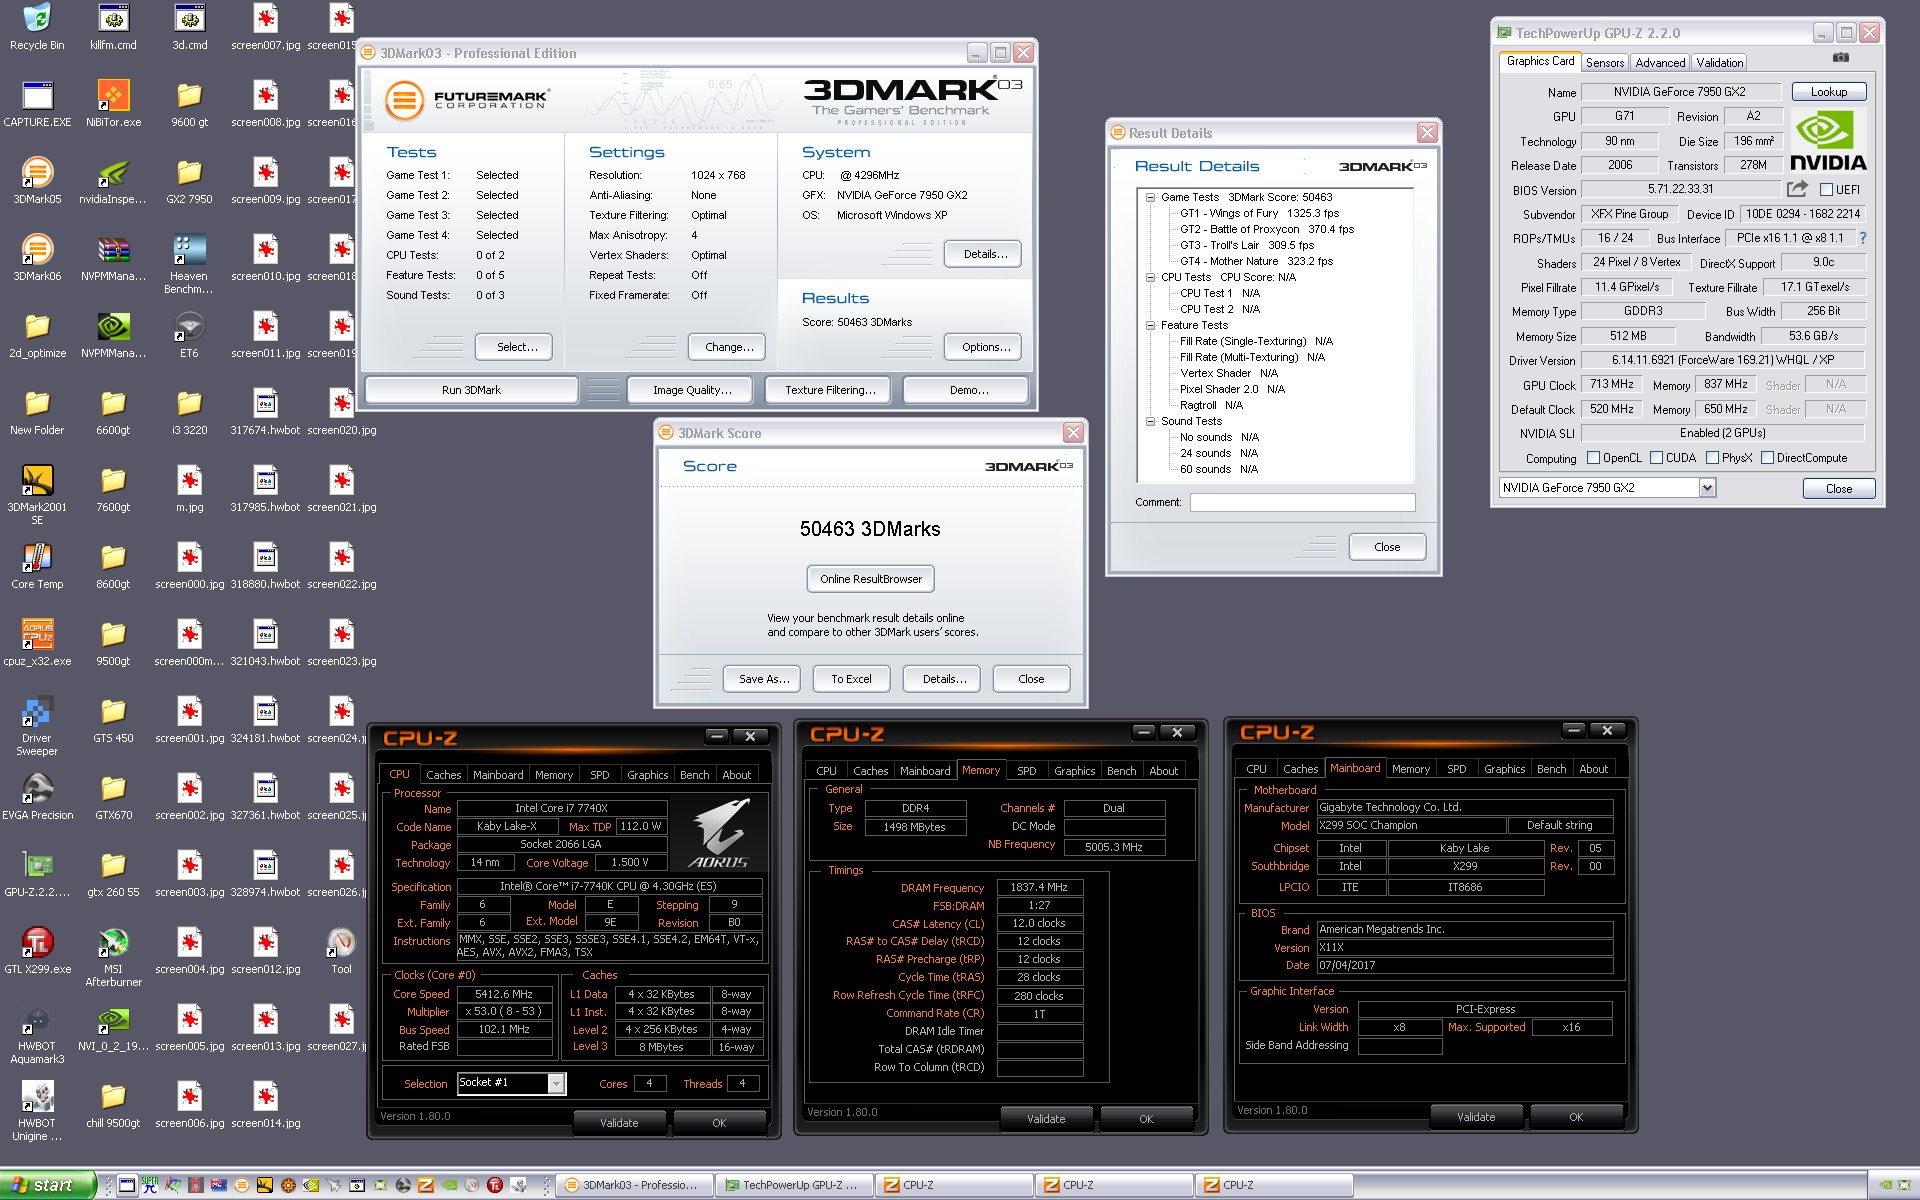Open the Recycle Bin desktop icon
The width and height of the screenshot is (1920, 1200).
tap(37, 27)
